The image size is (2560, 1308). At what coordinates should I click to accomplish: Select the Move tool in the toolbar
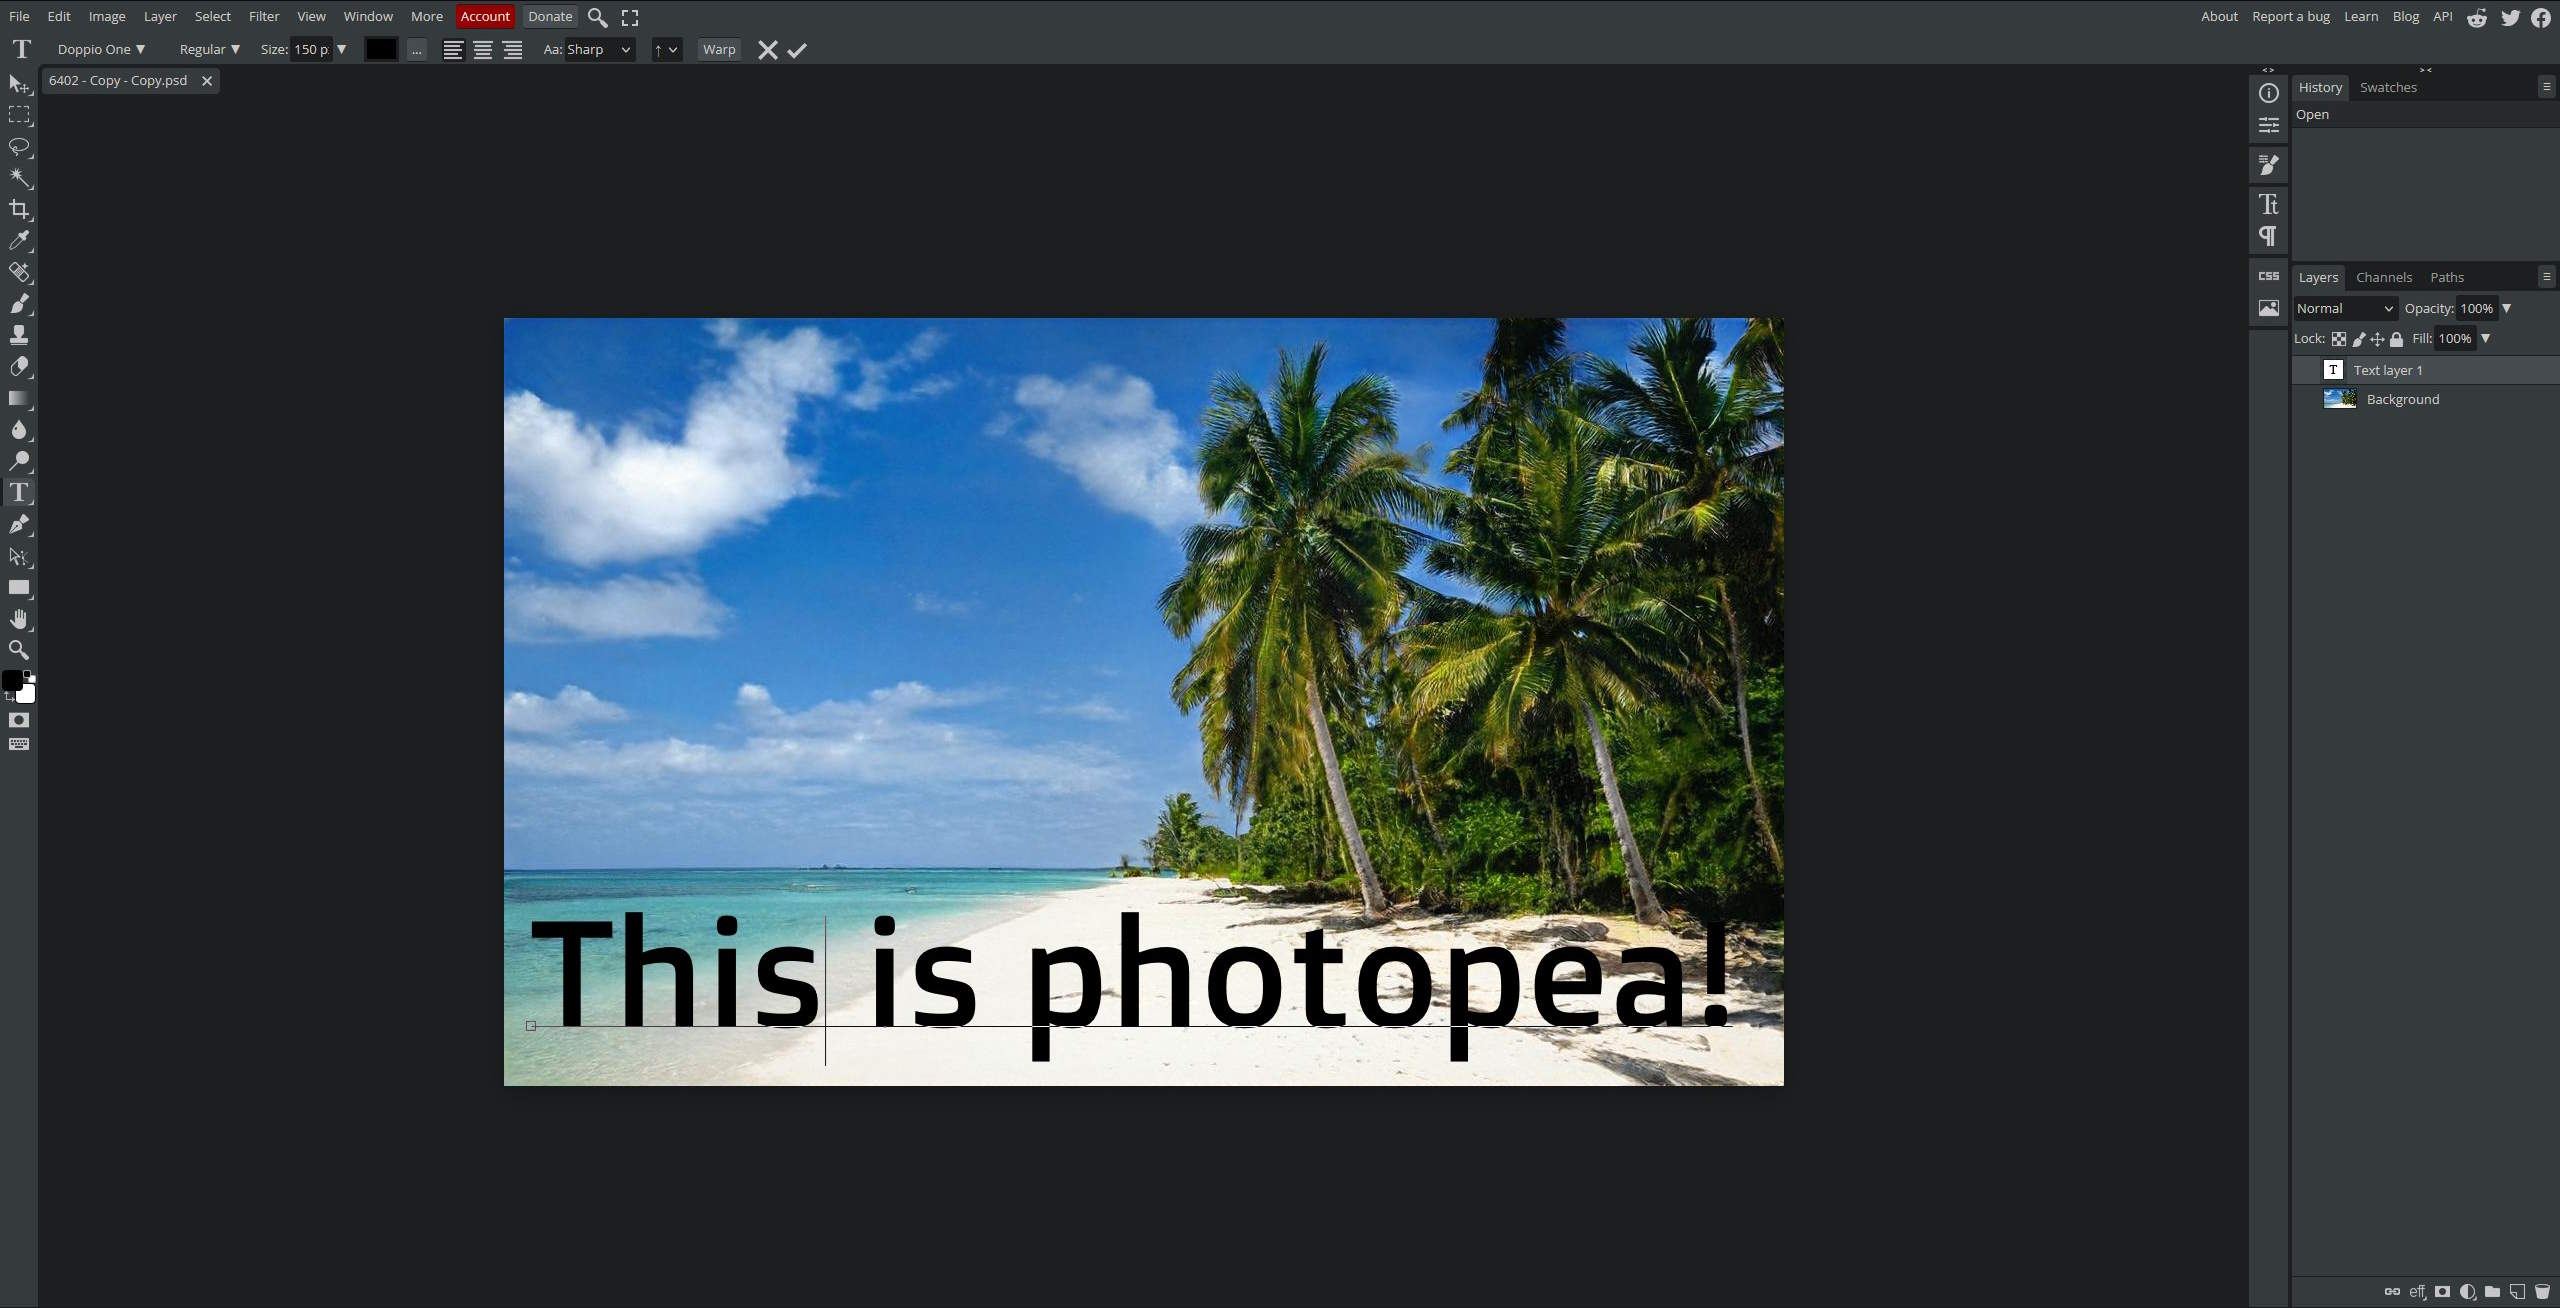point(19,84)
